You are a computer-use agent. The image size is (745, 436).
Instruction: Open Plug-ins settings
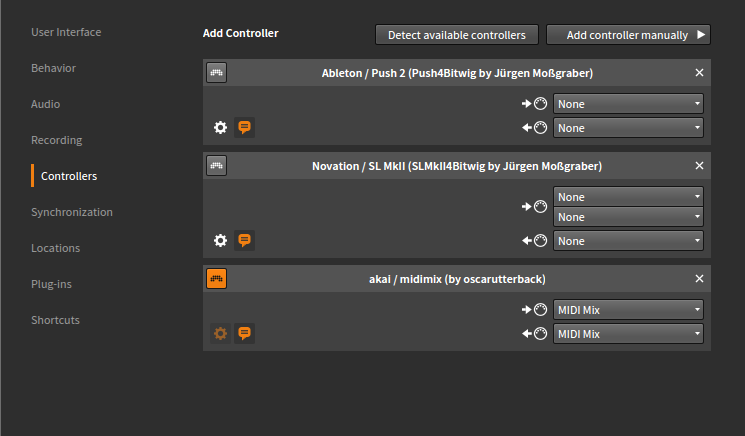pyautogui.click(x=51, y=284)
